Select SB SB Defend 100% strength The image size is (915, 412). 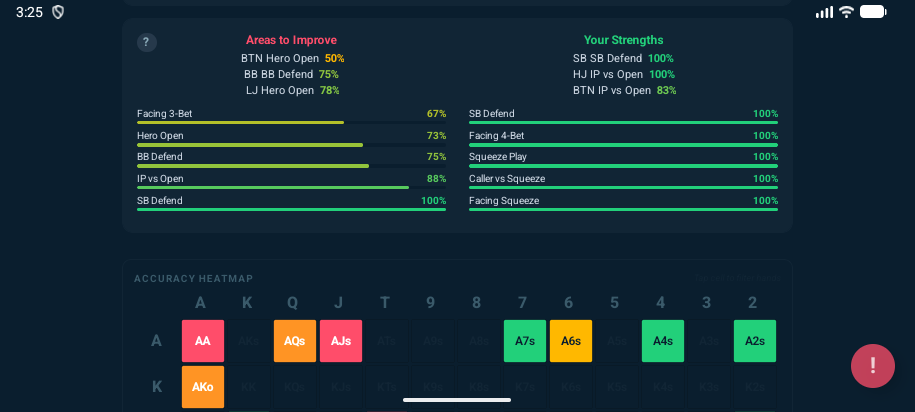(623, 58)
